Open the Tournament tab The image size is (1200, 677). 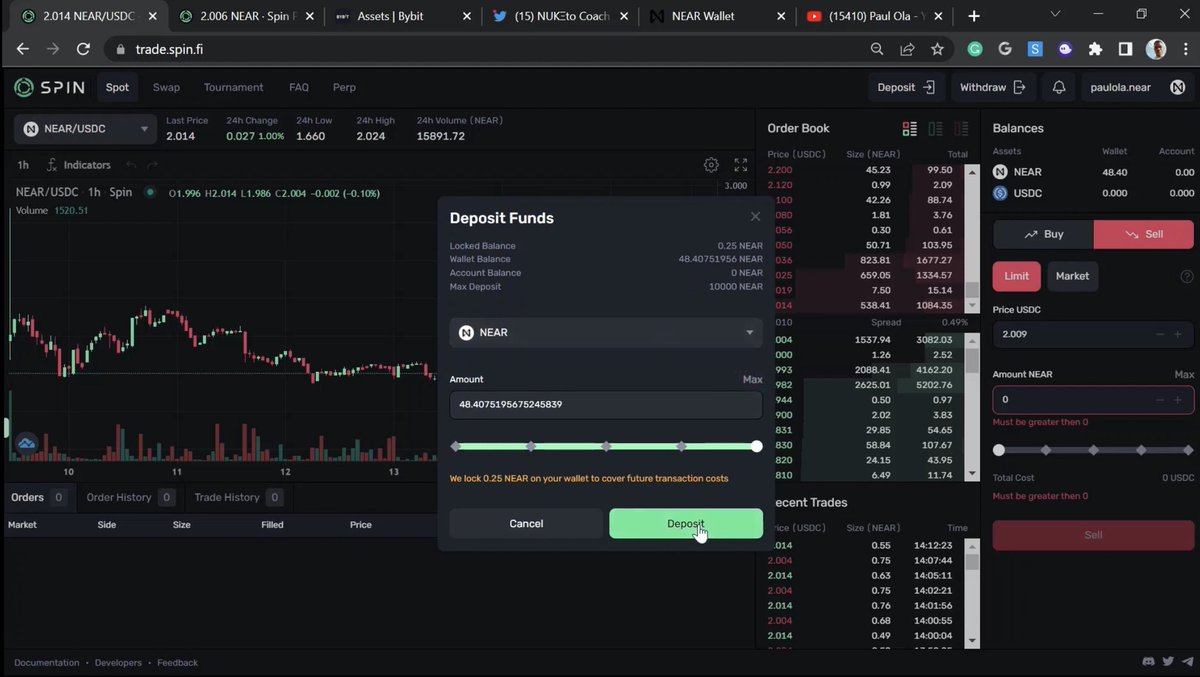click(x=234, y=87)
